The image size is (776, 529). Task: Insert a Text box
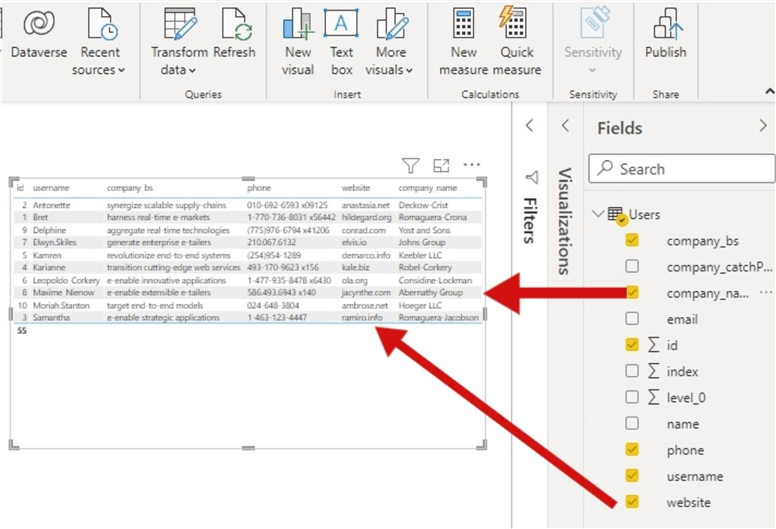341,42
